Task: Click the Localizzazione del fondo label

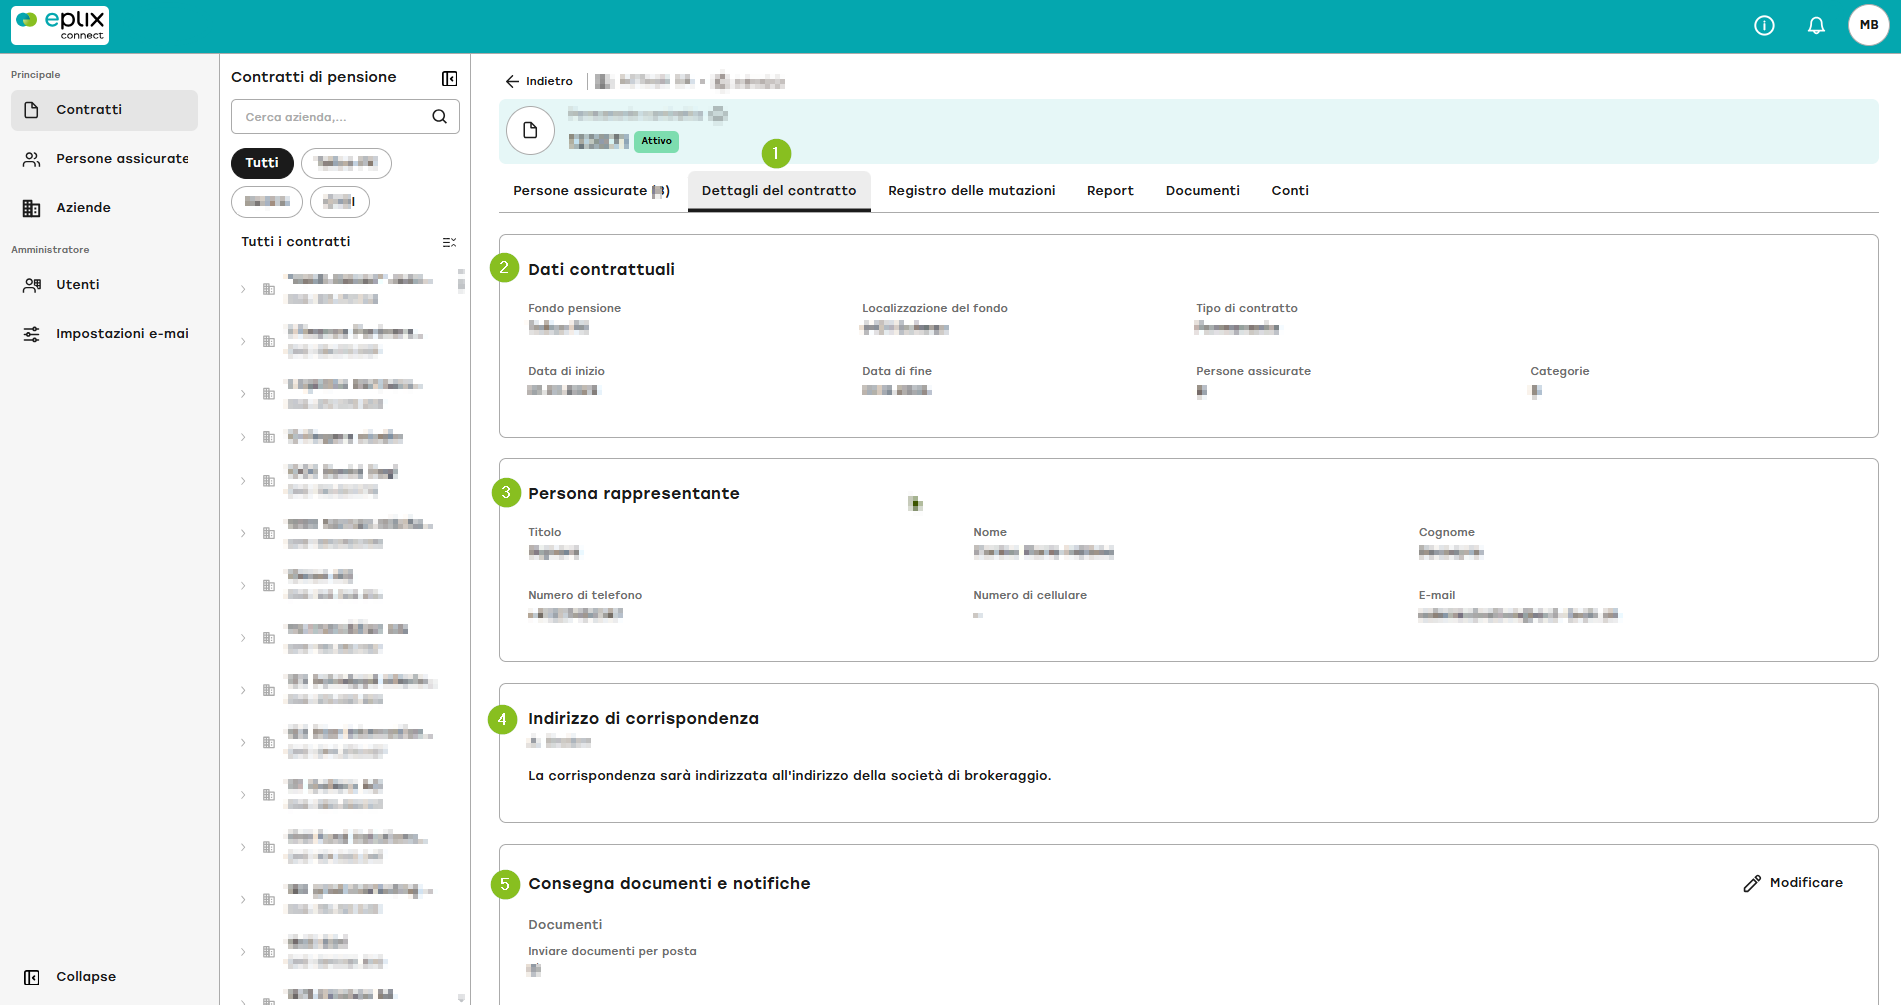Action: click(x=935, y=309)
